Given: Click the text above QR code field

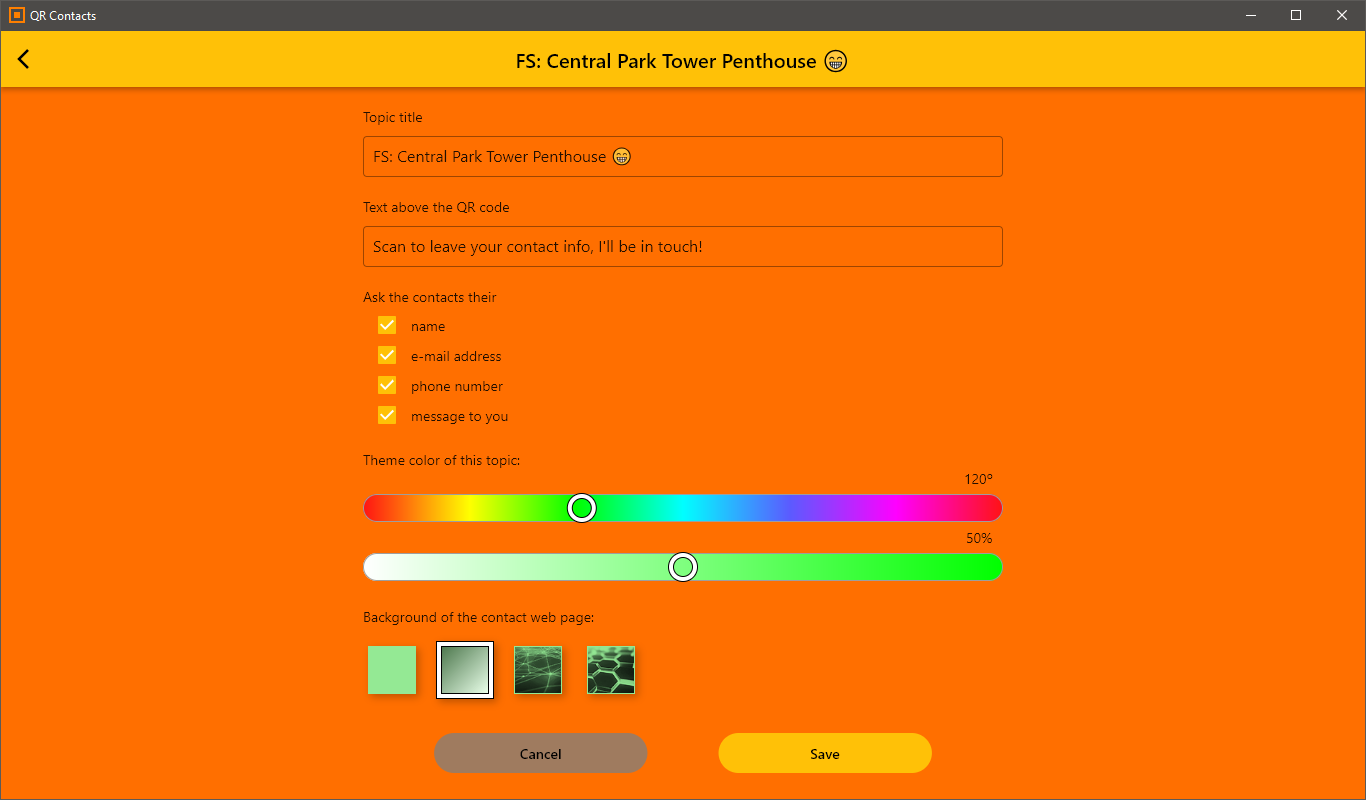Looking at the screenshot, I should (683, 247).
